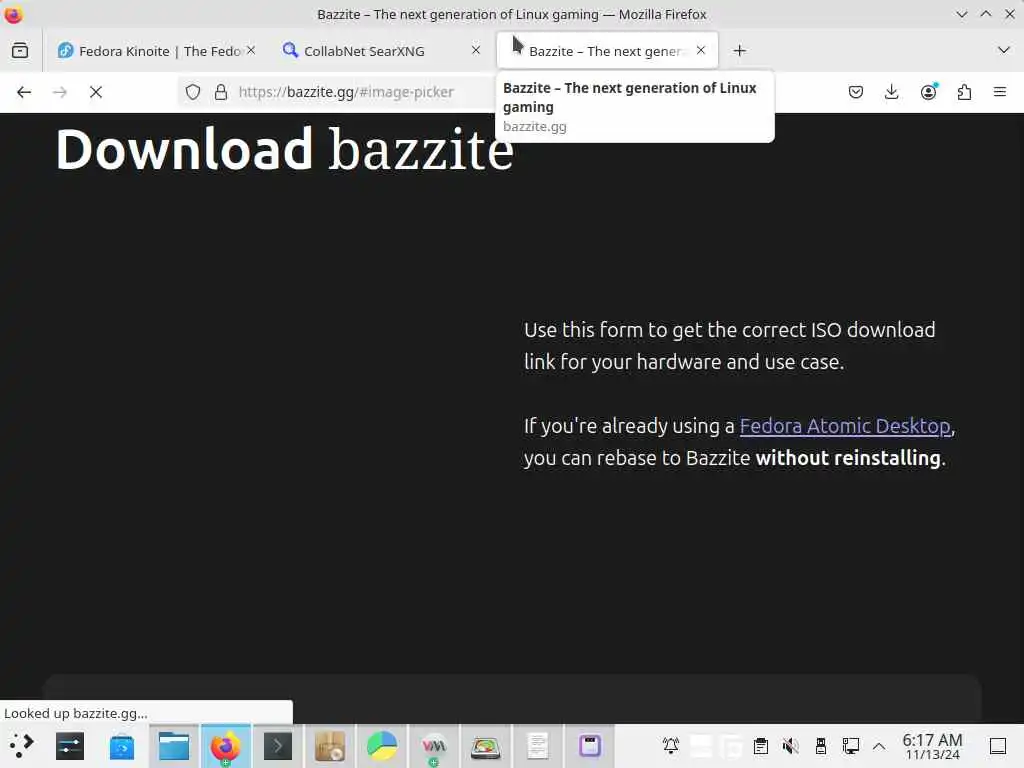1024x768 pixels.
Task: Open System Settings from the taskbar
Action: pos(70,746)
